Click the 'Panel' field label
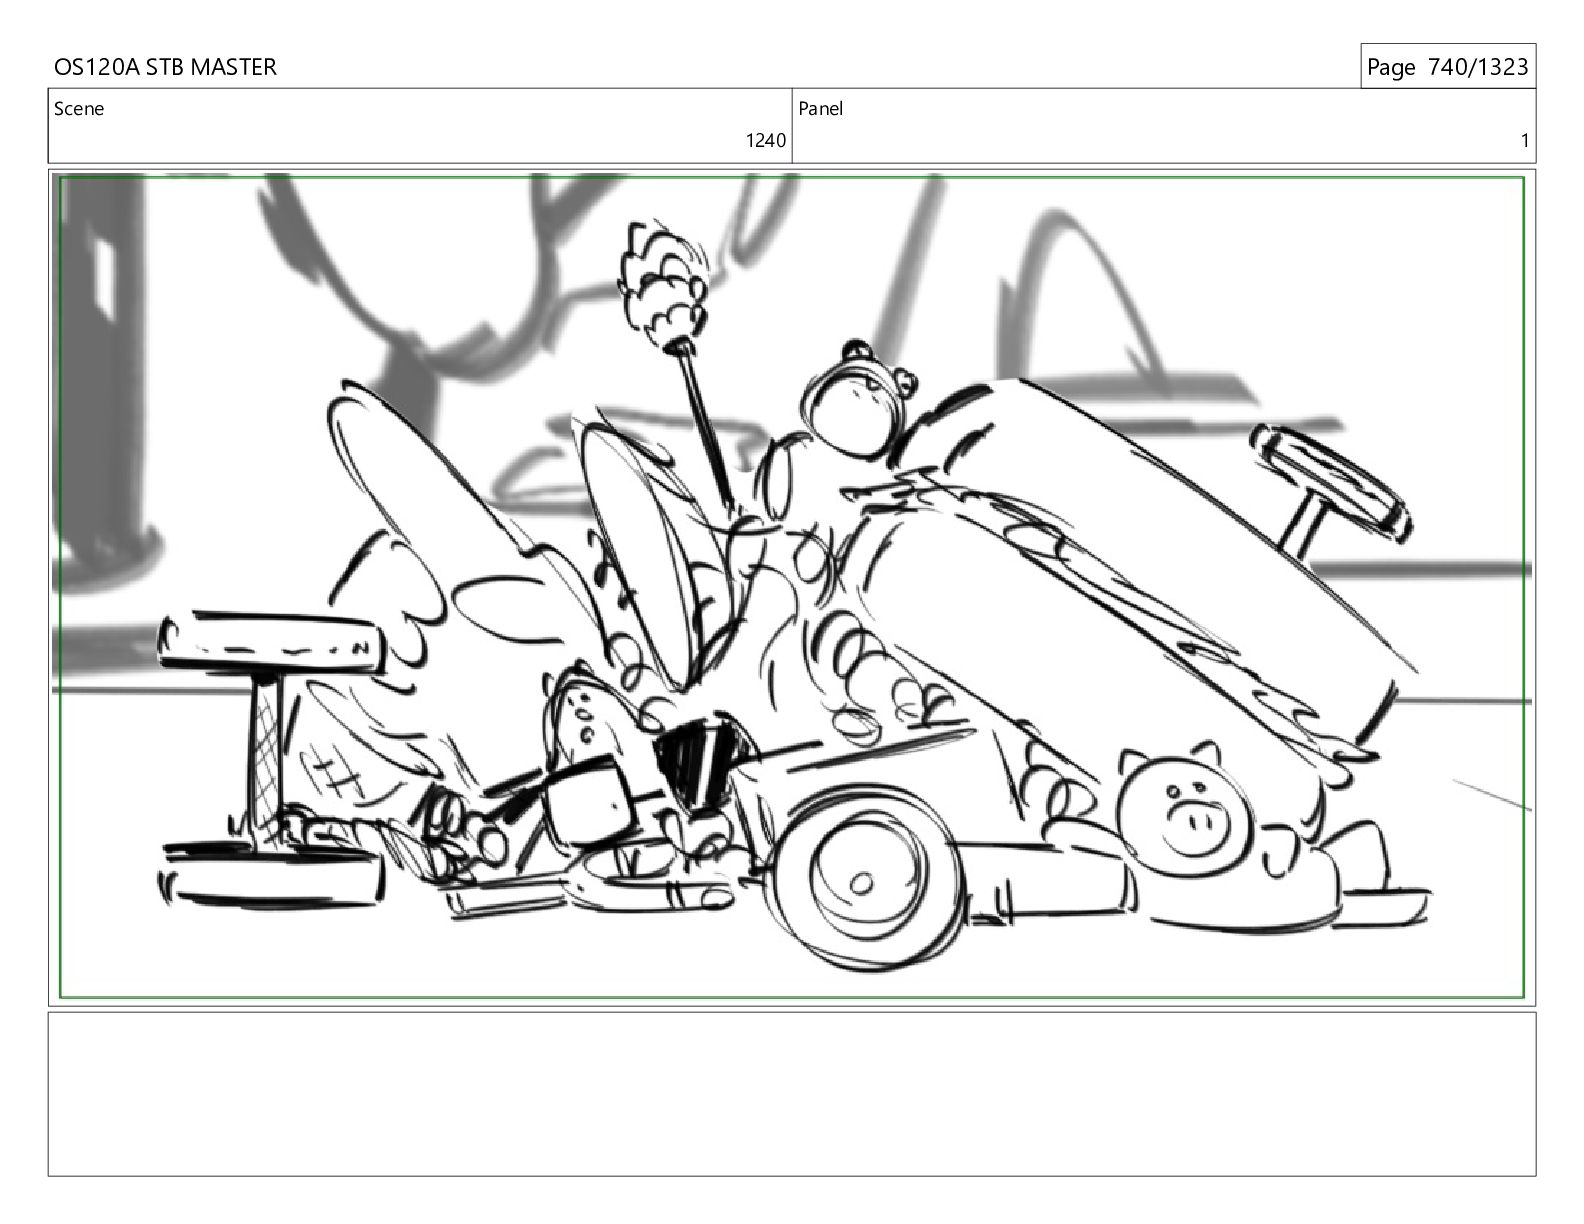This screenshot has height=1224, width=1584. point(821,109)
